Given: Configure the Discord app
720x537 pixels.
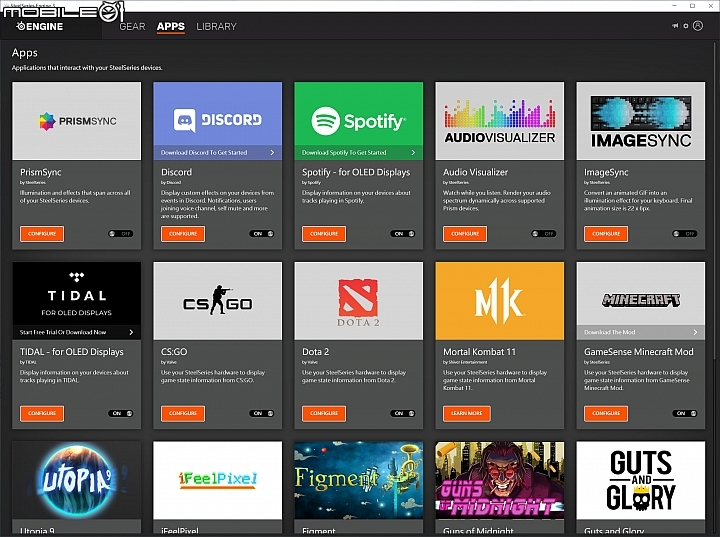Looking at the screenshot, I should tap(183, 234).
